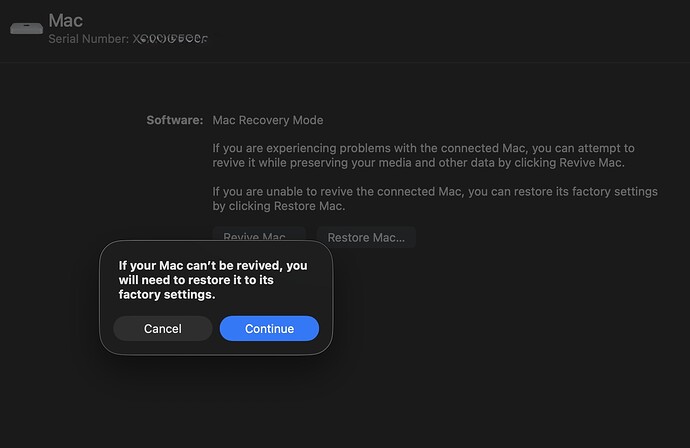Click the Serial Number text line
The height and width of the screenshot is (448, 690).
point(128,39)
